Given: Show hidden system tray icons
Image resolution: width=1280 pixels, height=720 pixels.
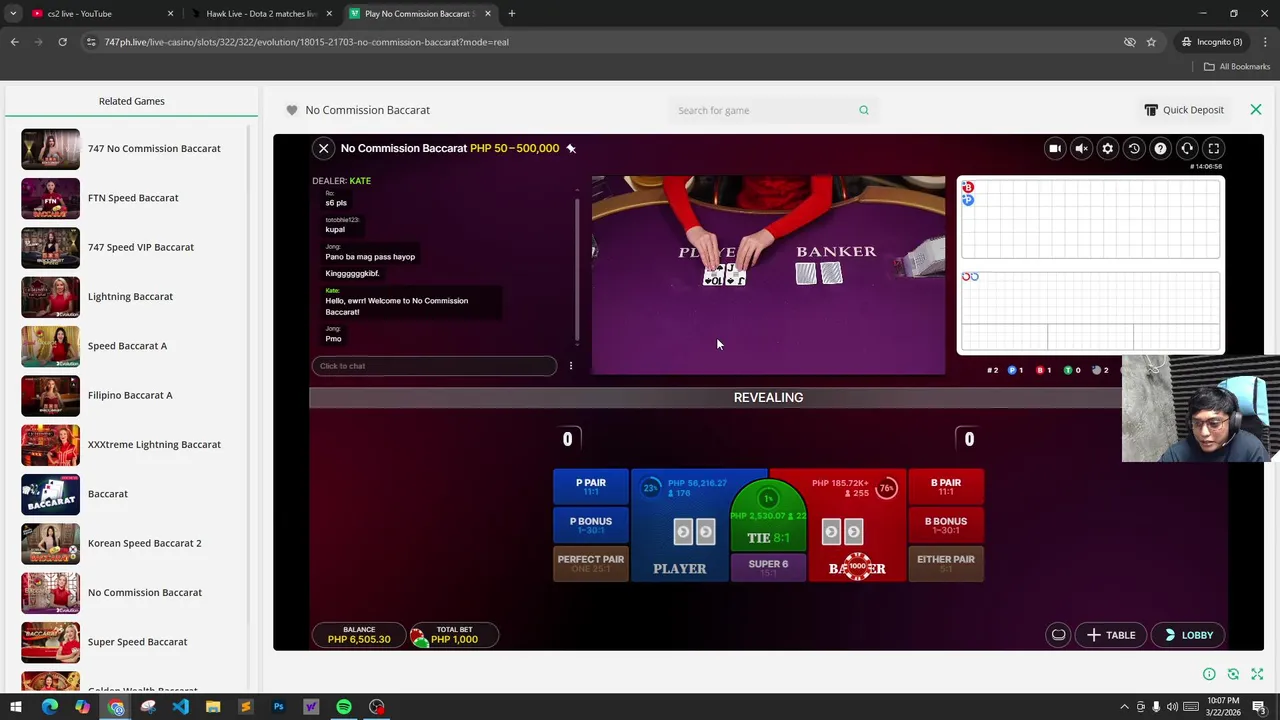Looking at the screenshot, I should point(1124,707).
